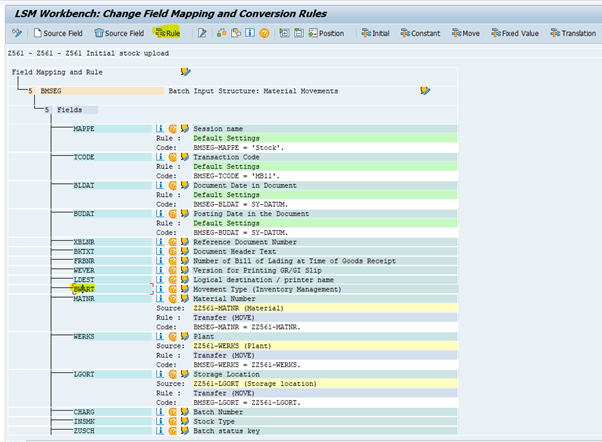Apply the Translation rule button
602x442 pixels.
tap(573, 33)
